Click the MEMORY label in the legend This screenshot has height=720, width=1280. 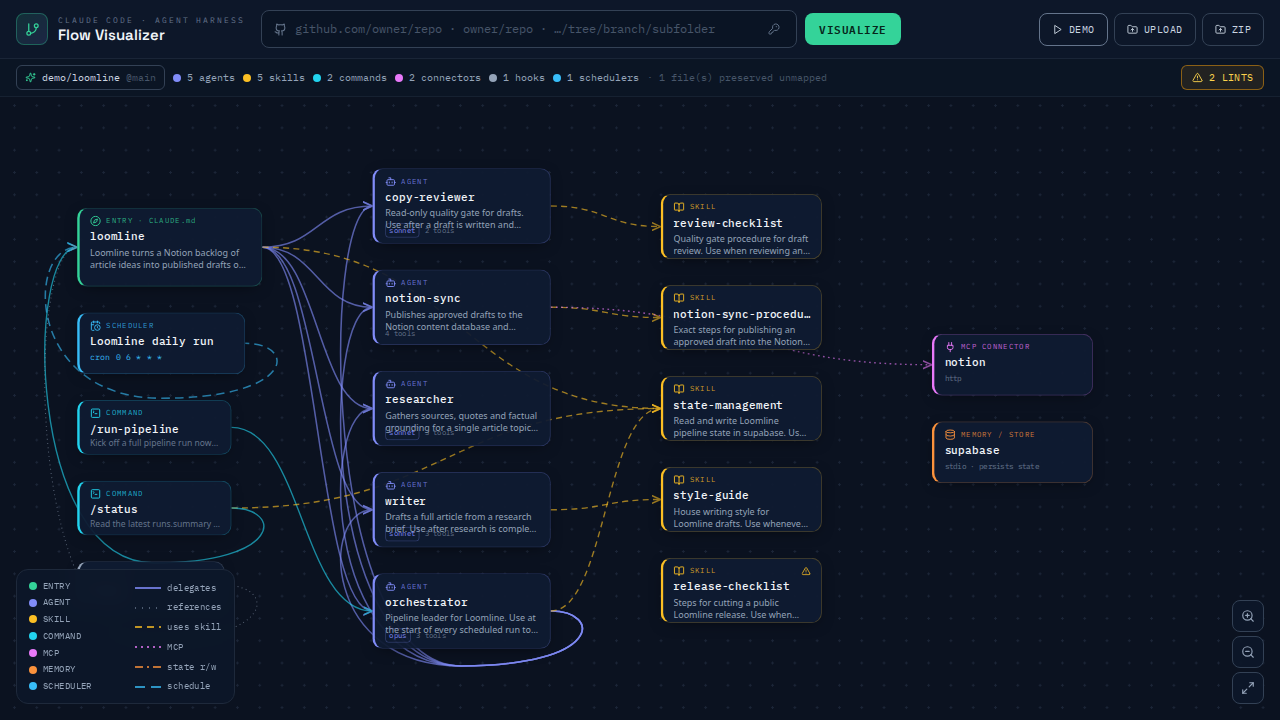tap(59, 669)
